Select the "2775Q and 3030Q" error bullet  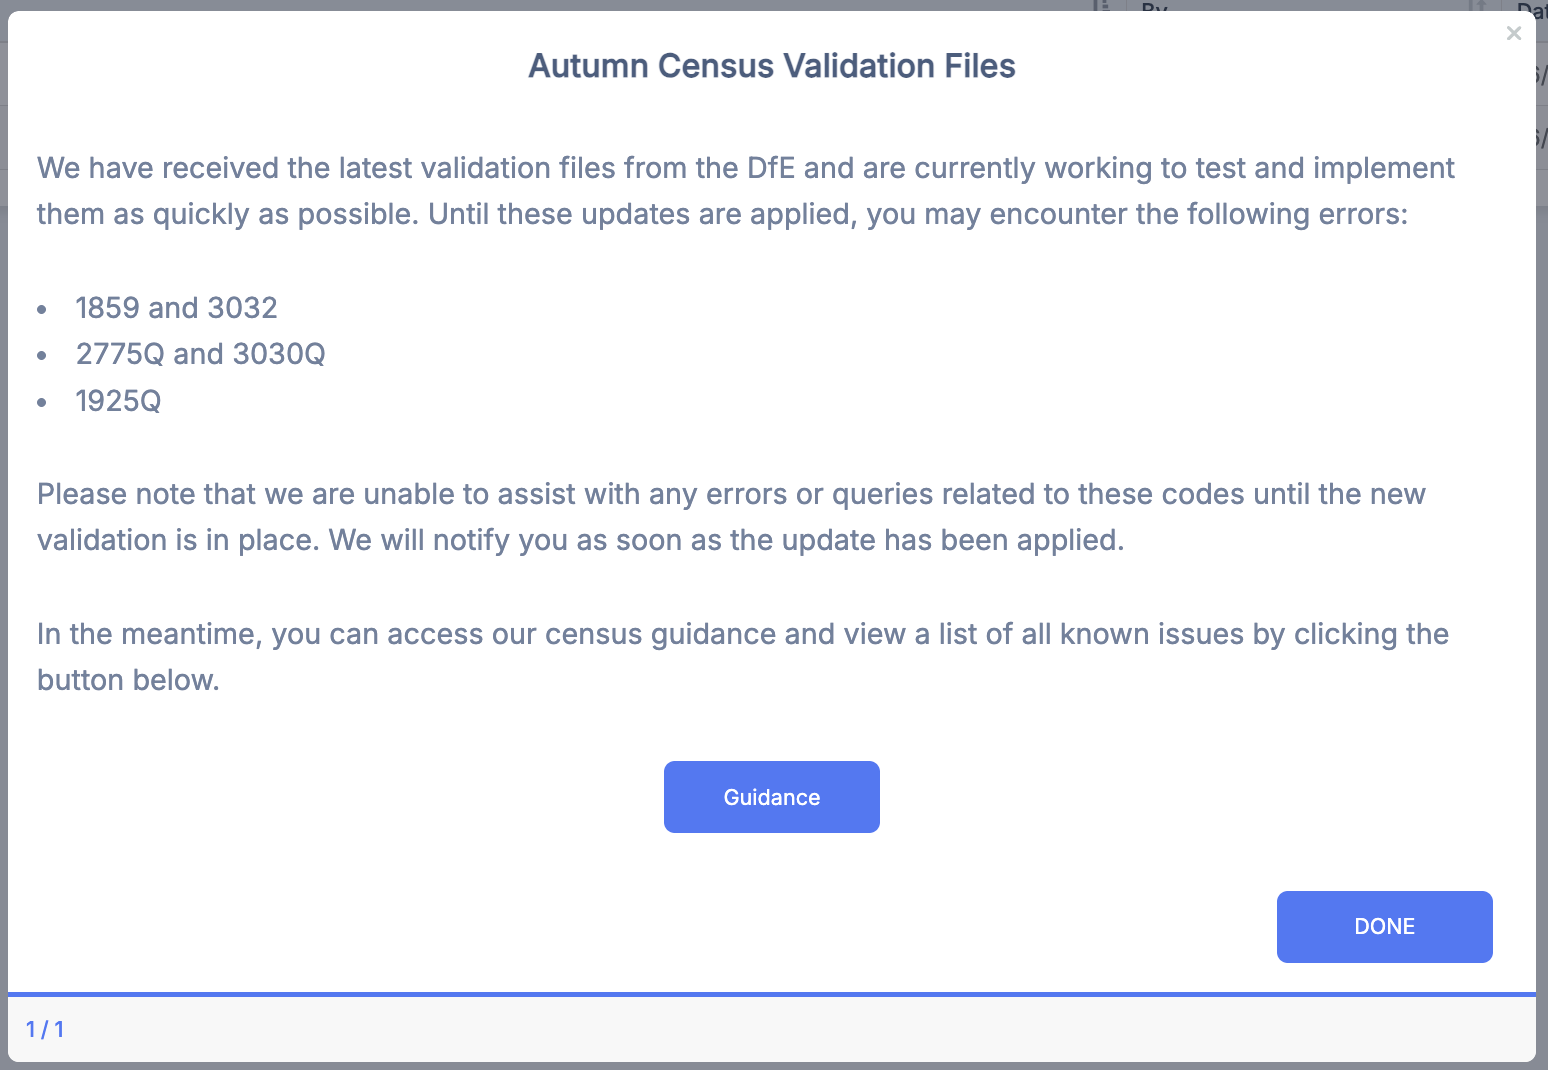[200, 354]
